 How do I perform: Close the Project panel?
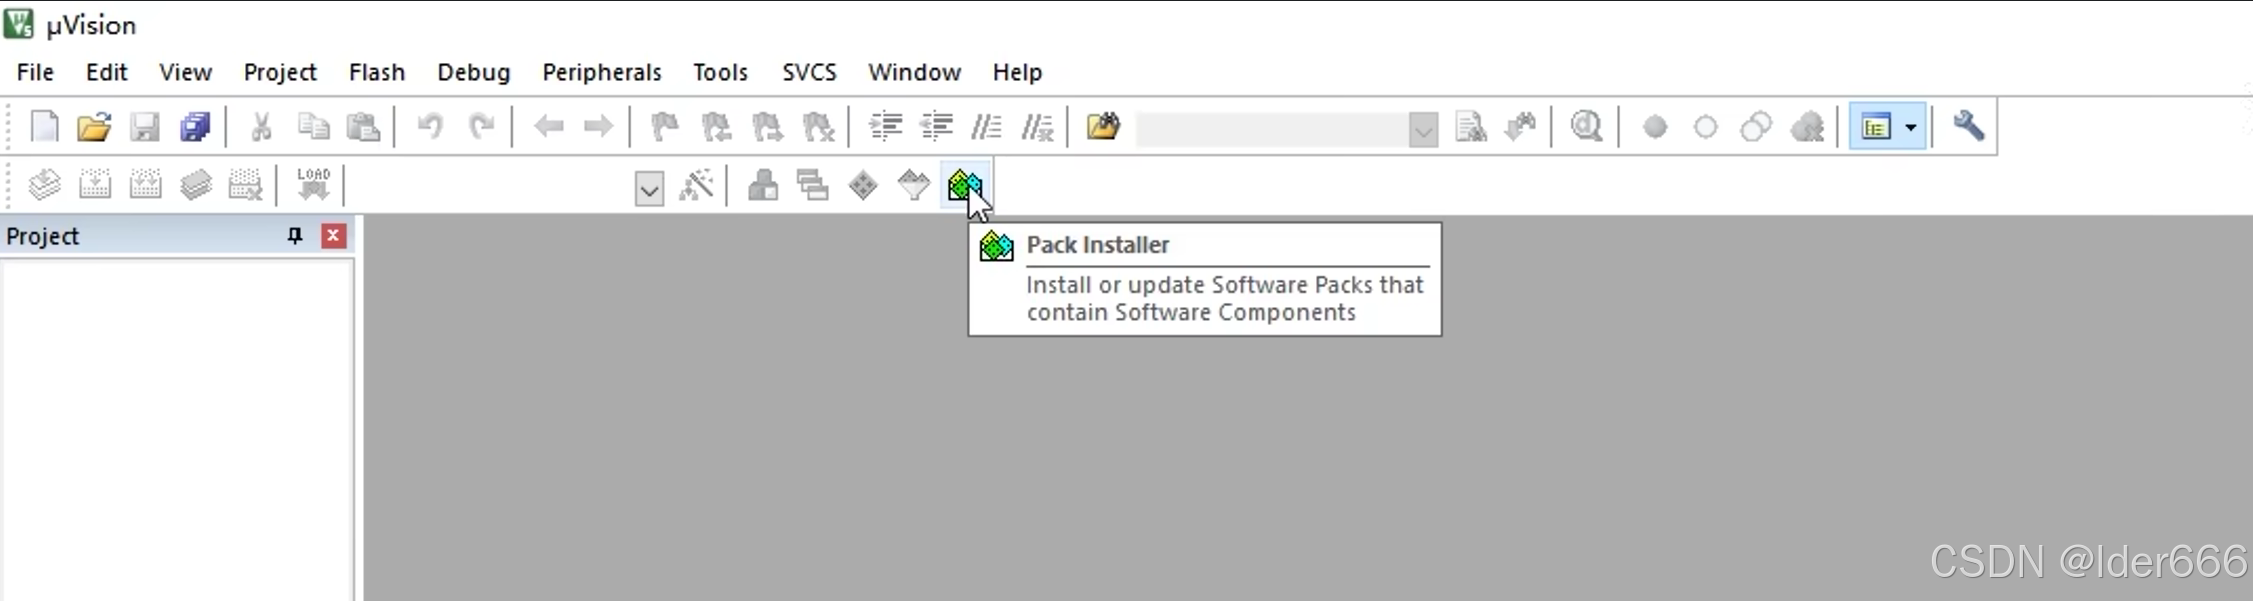click(x=333, y=236)
